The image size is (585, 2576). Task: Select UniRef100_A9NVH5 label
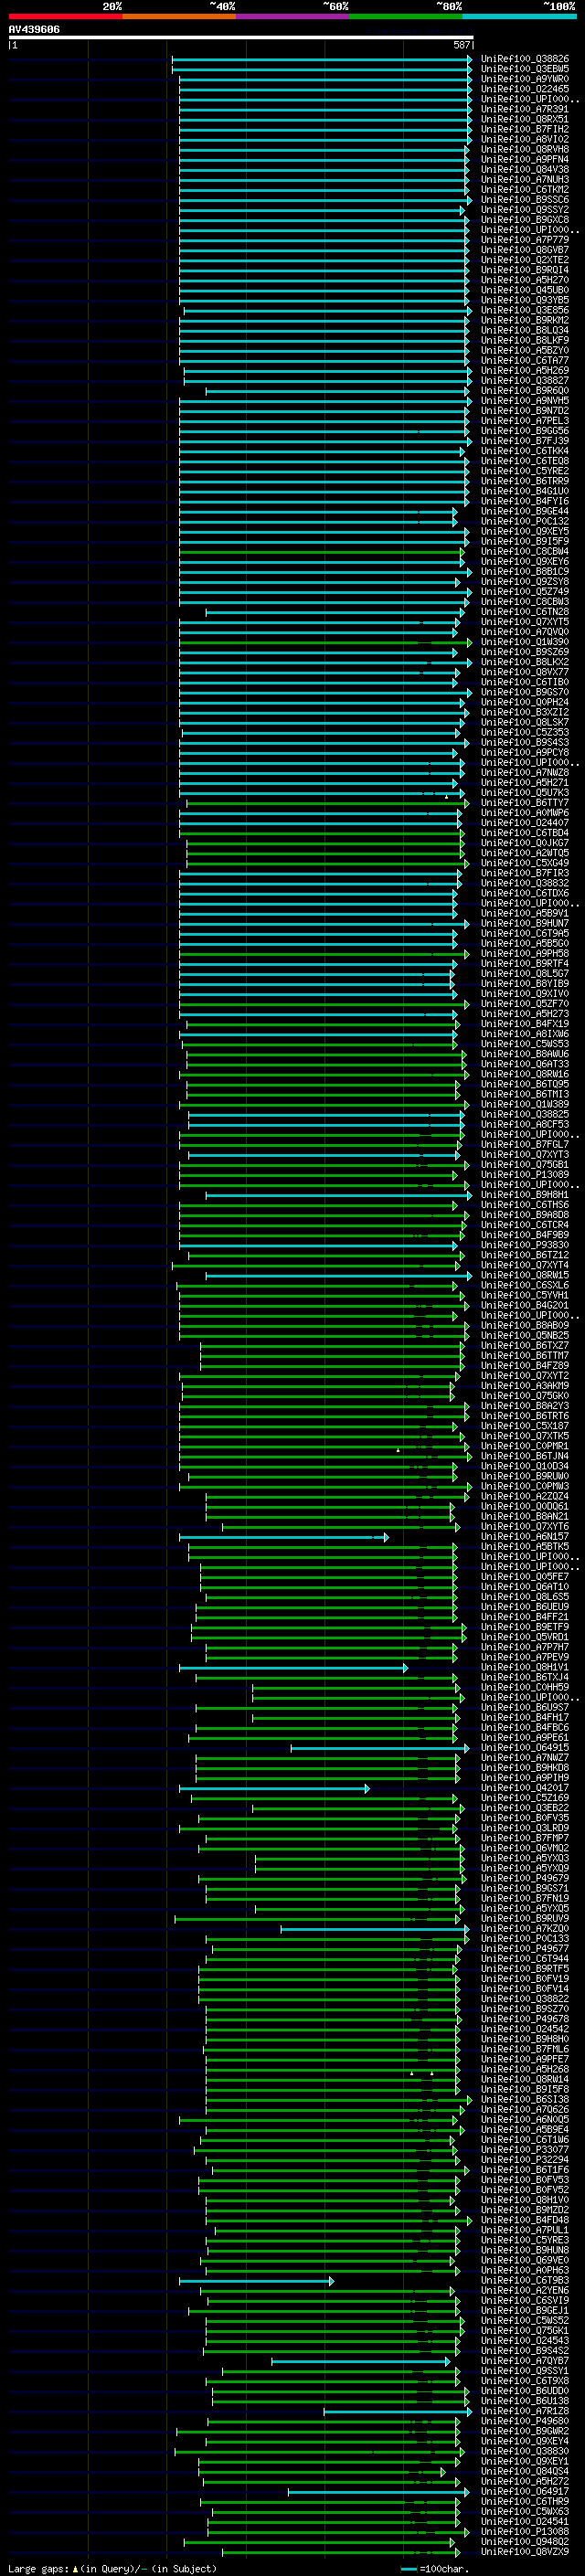tap(525, 401)
